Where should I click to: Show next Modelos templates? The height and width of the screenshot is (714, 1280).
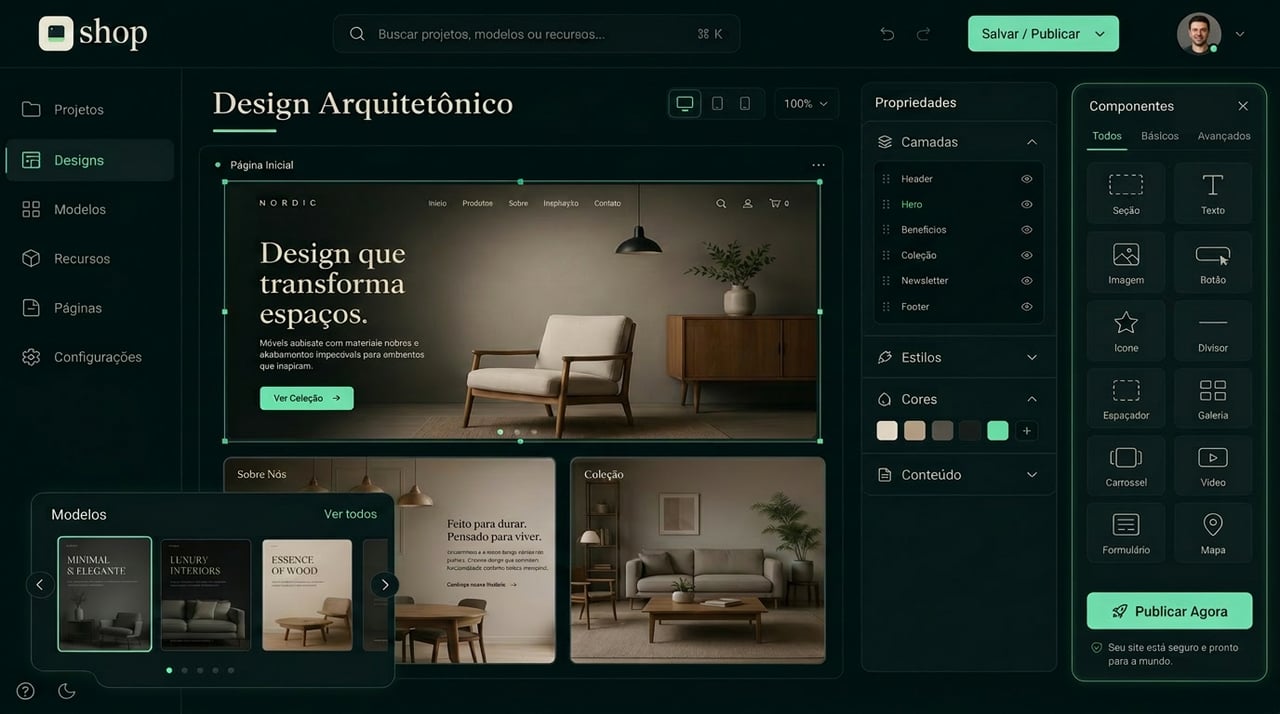(385, 585)
